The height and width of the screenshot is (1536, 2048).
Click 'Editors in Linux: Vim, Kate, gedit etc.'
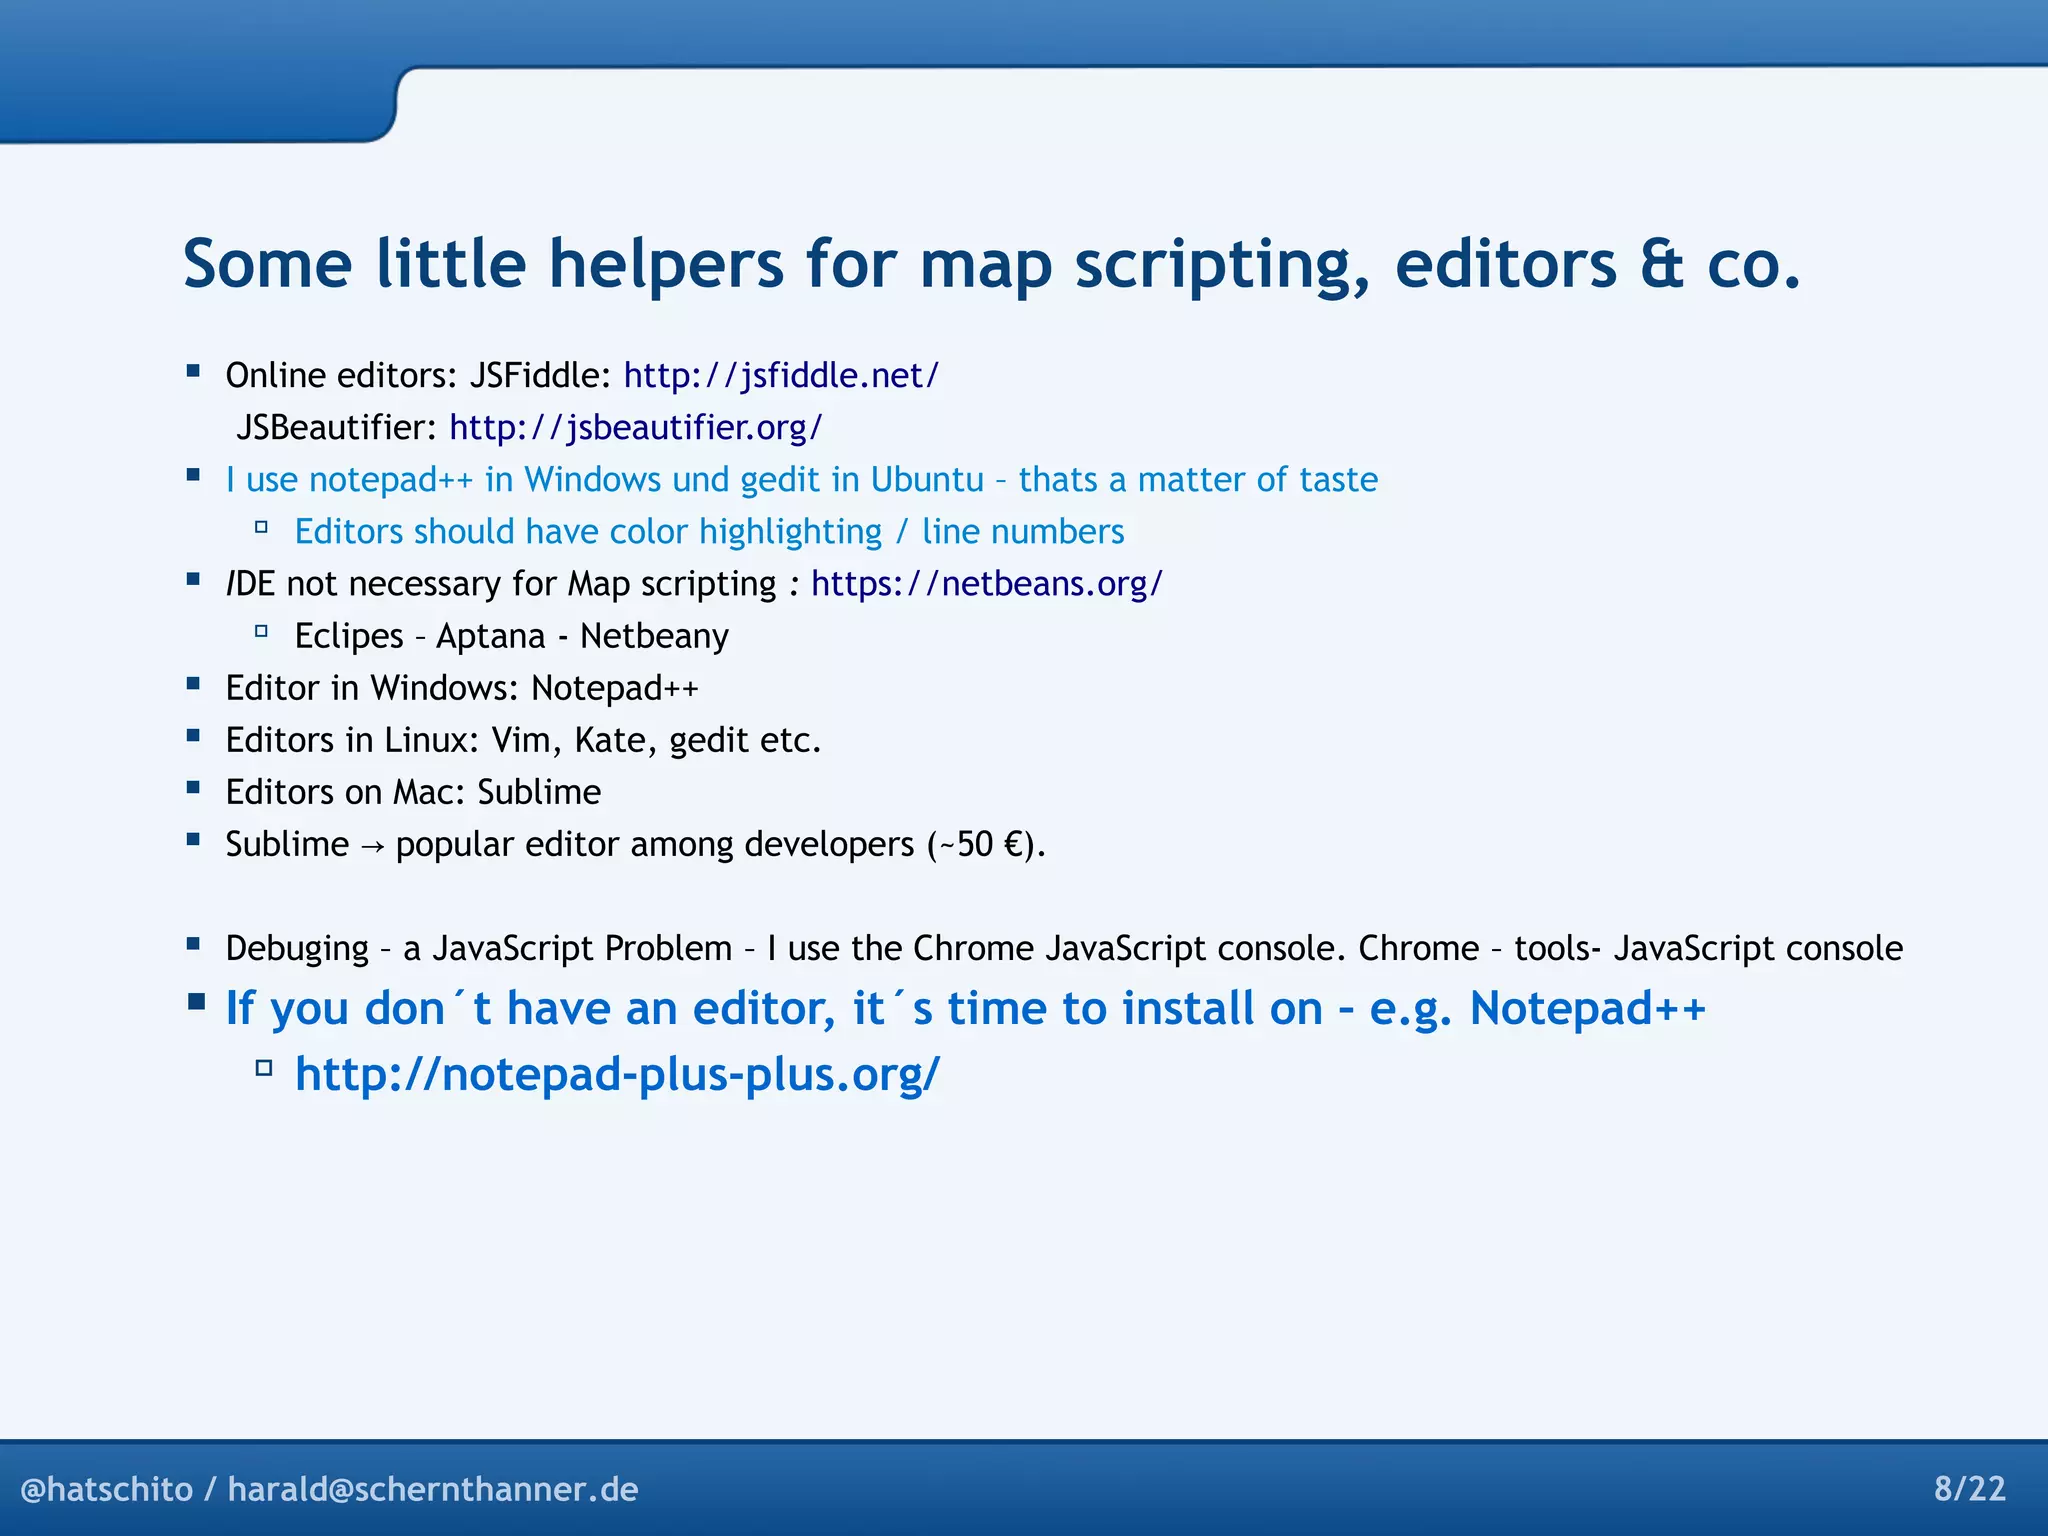point(523,740)
